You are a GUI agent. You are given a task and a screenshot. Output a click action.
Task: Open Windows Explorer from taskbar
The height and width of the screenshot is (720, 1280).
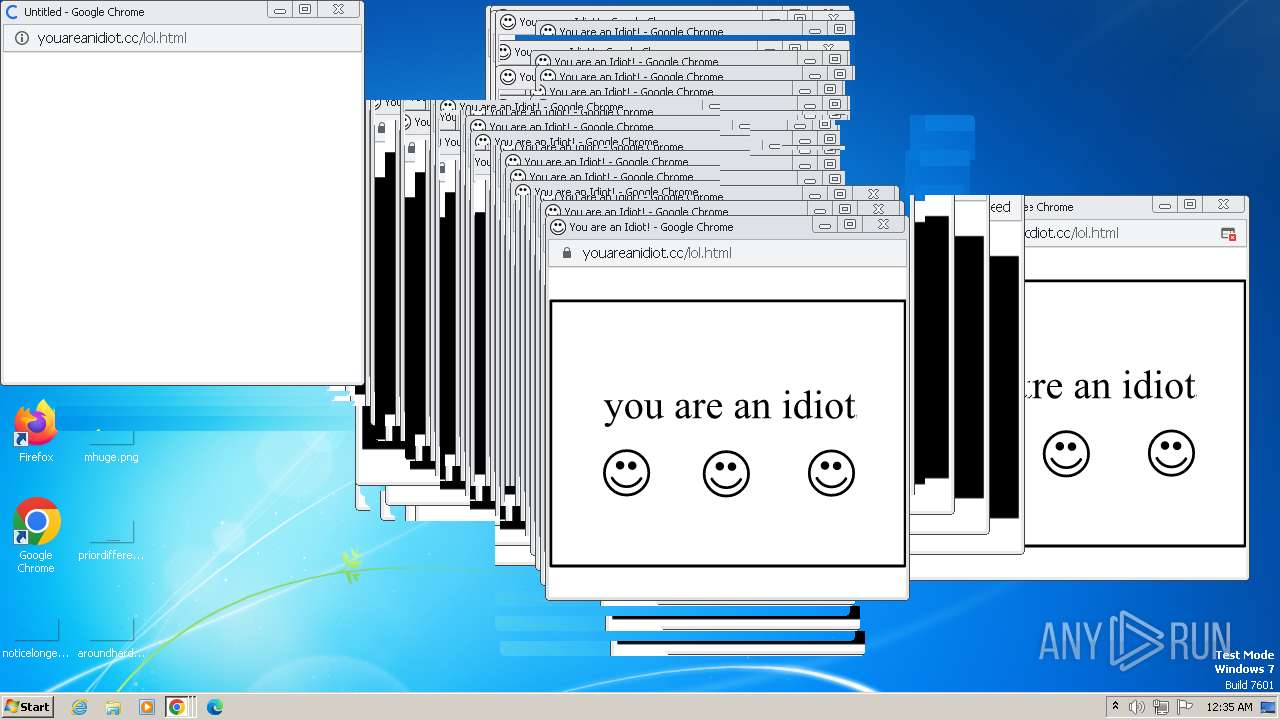(113, 707)
